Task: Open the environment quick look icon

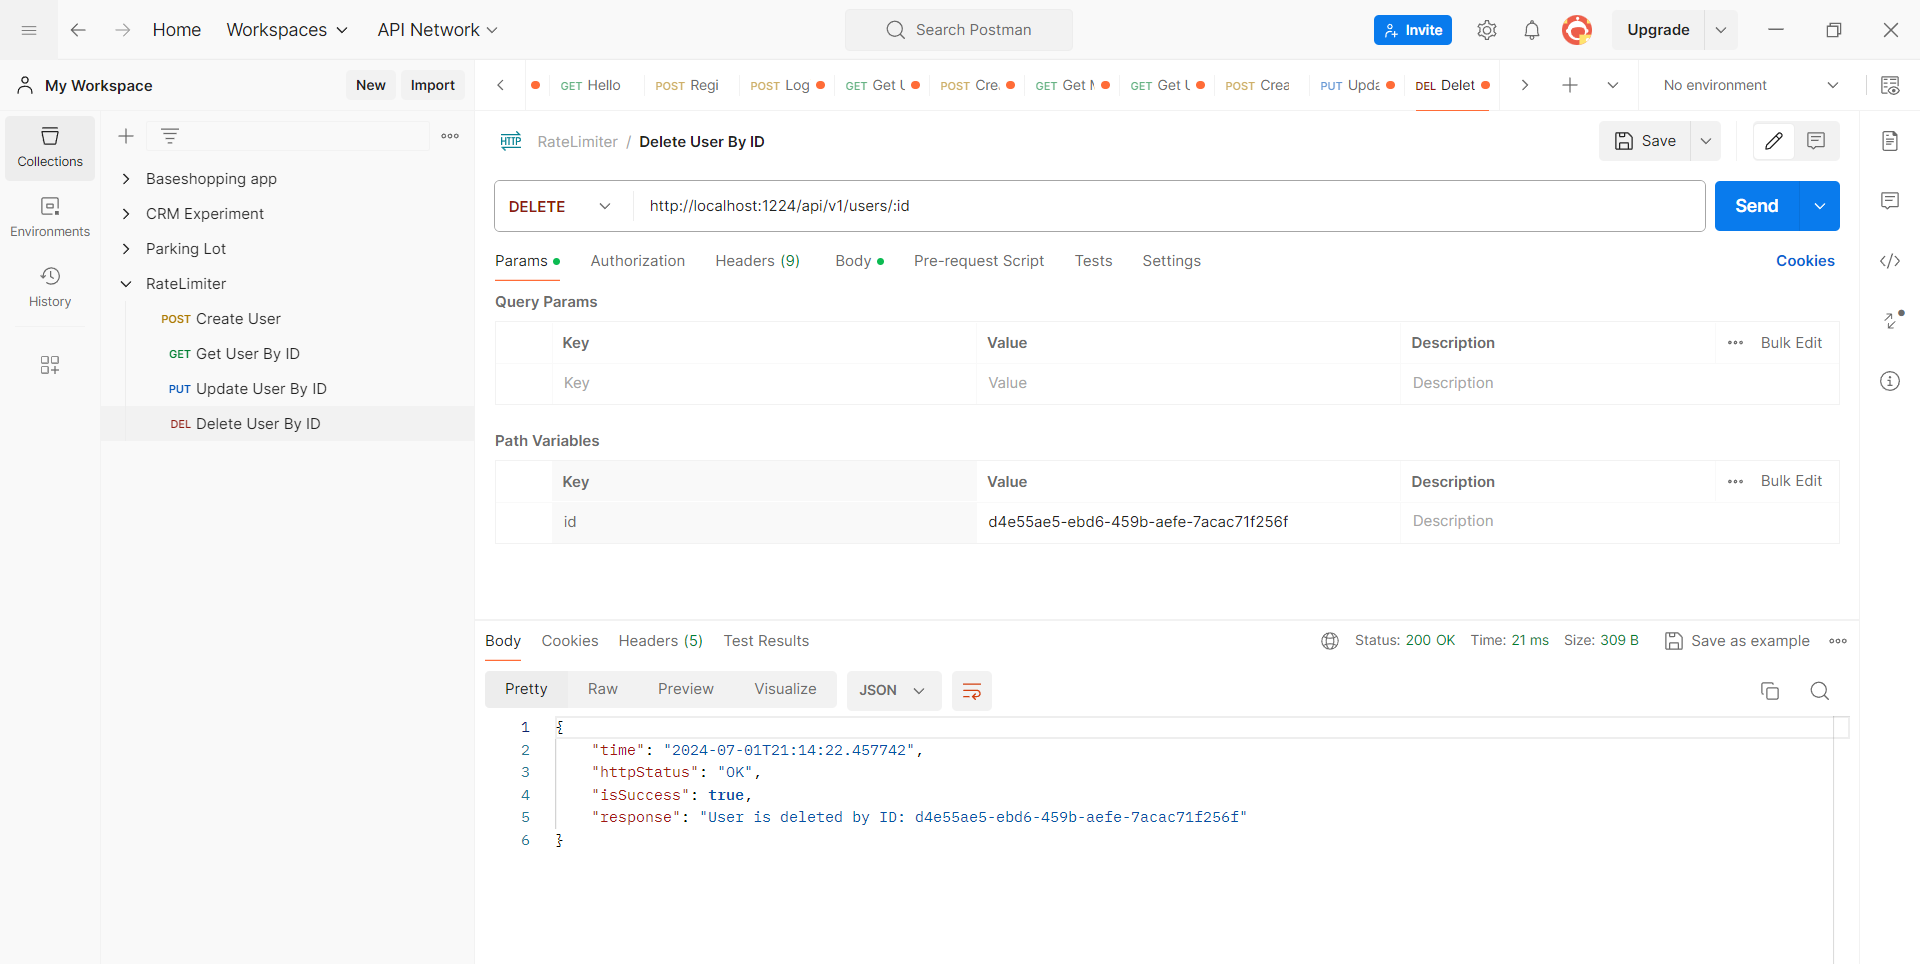Action: [x=1890, y=85]
